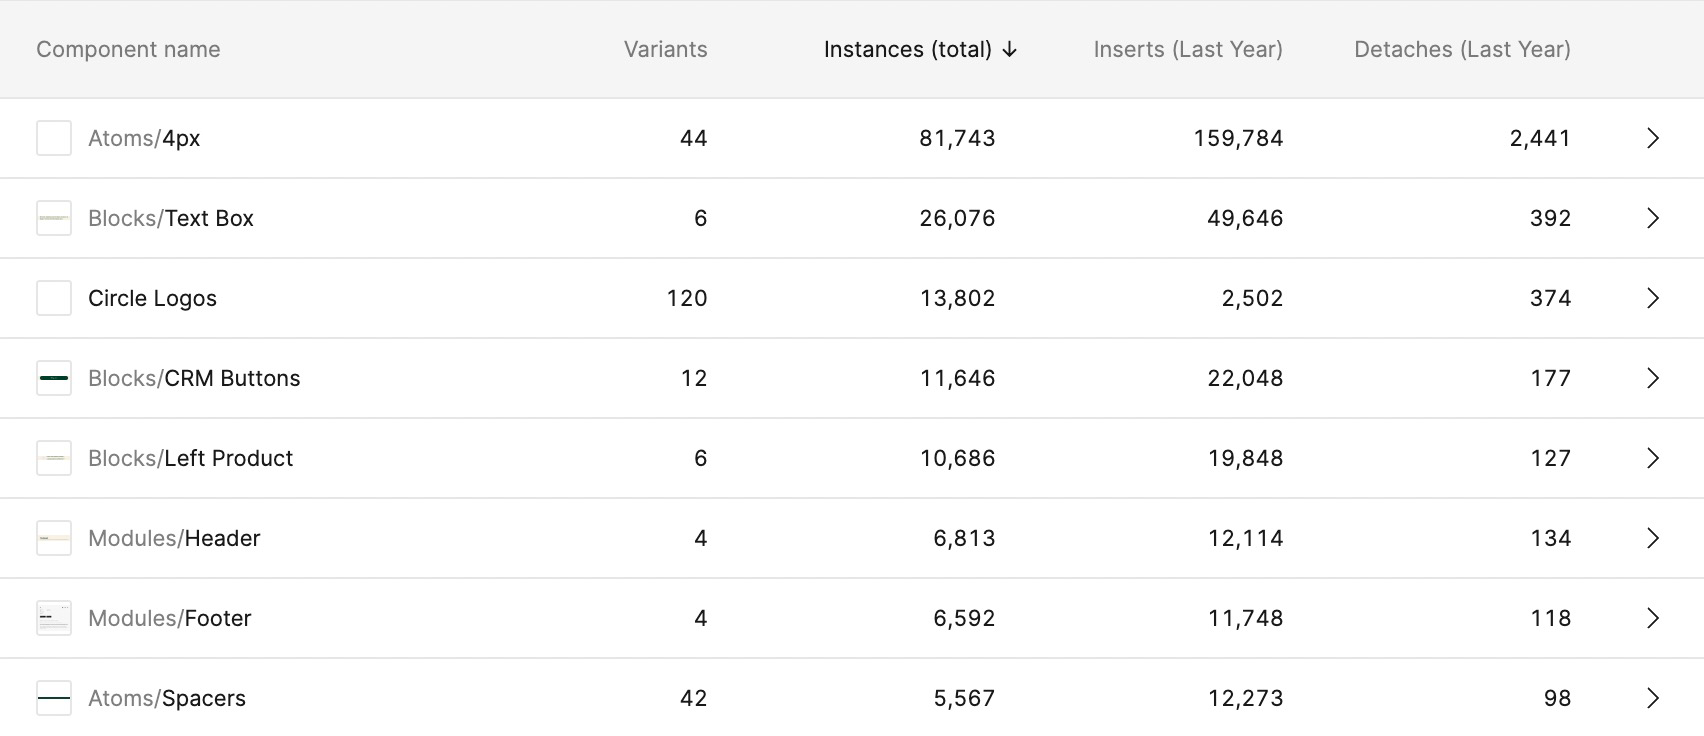Screen dimensions: 1704x736
Task: Sort by Detaches (Last Year) column
Action: point(1462,50)
